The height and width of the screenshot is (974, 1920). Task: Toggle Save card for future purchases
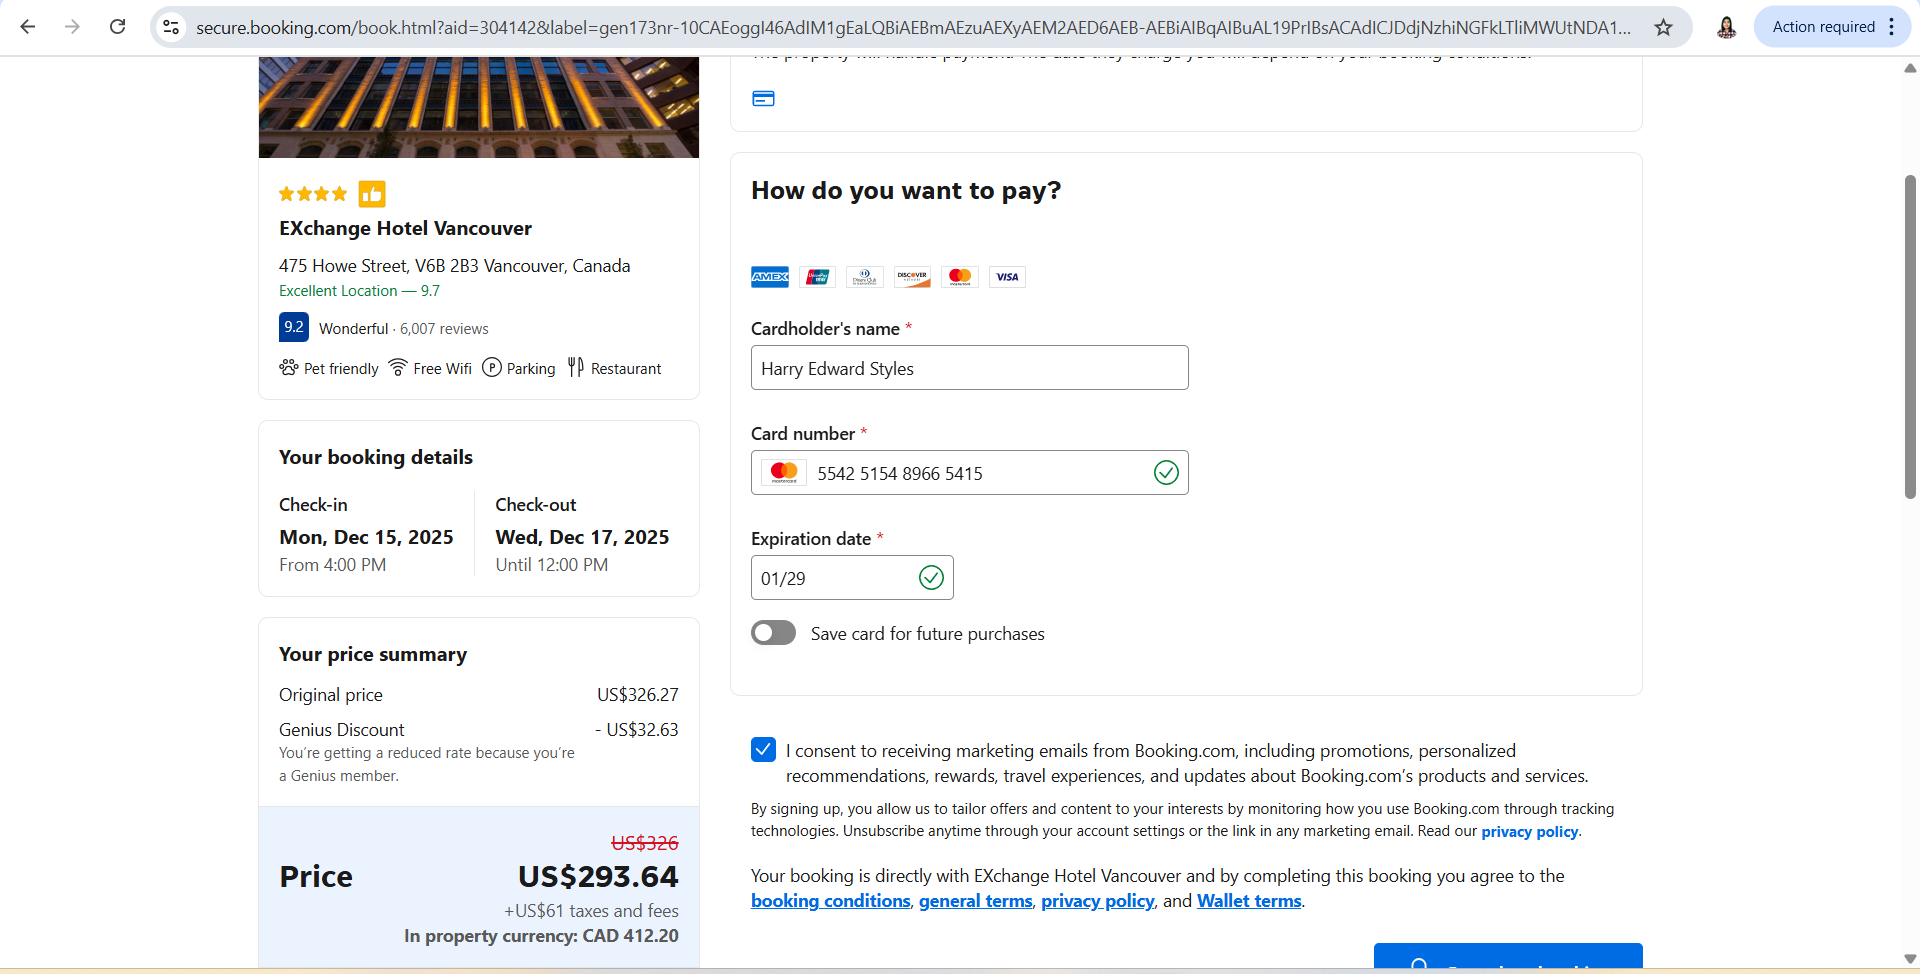[773, 633]
